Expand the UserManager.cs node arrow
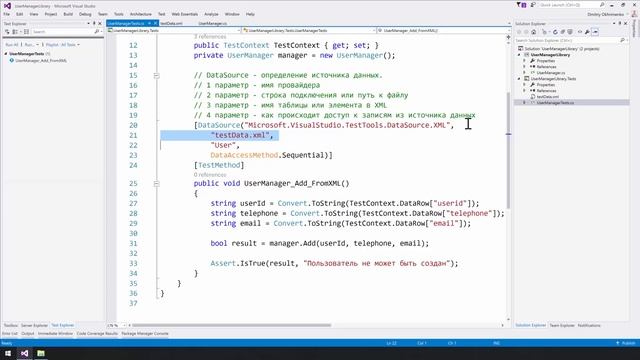The height and width of the screenshot is (360, 640). [x=525, y=73]
